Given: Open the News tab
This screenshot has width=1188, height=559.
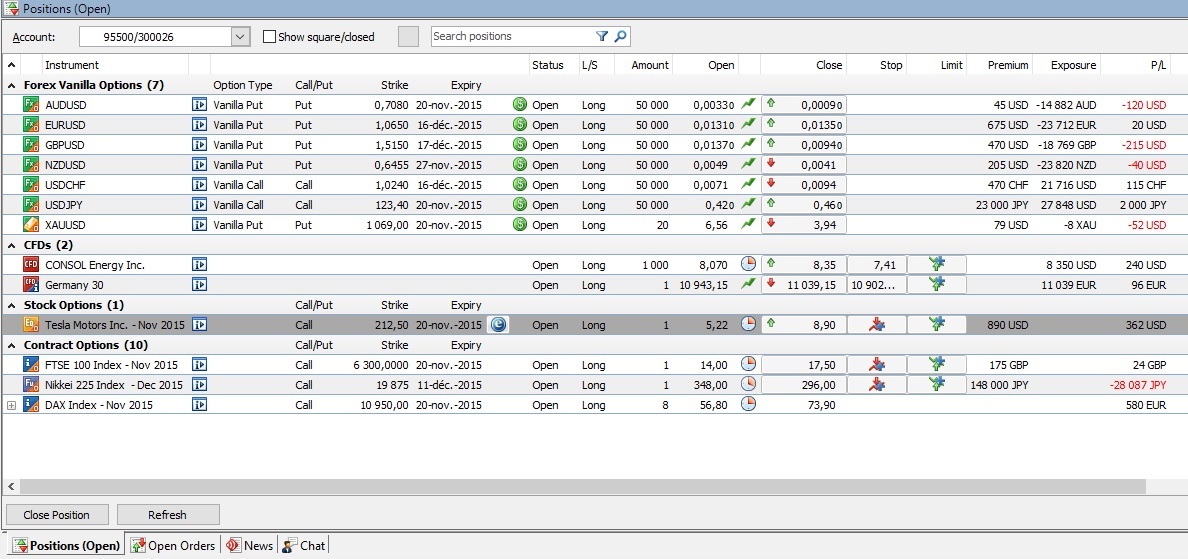Looking at the screenshot, I should (x=249, y=545).
